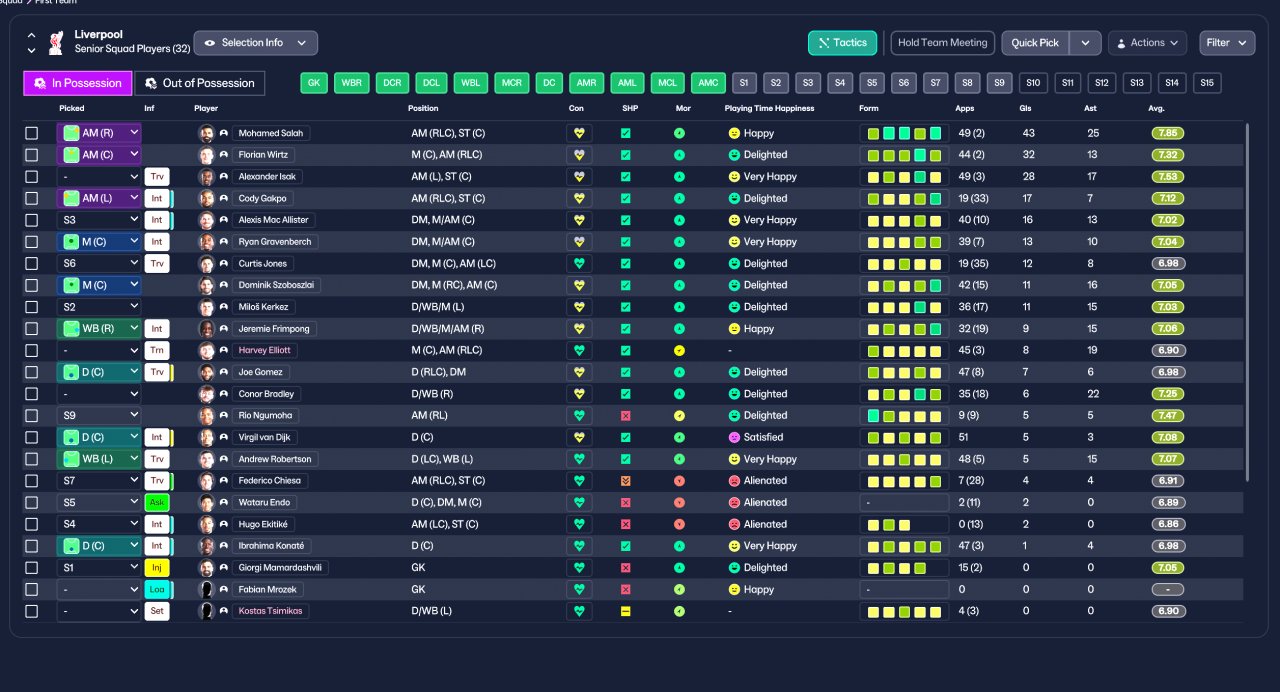This screenshot has width=1280, height=692.
Task: Switch to the In Possession tab
Action: tap(78, 83)
